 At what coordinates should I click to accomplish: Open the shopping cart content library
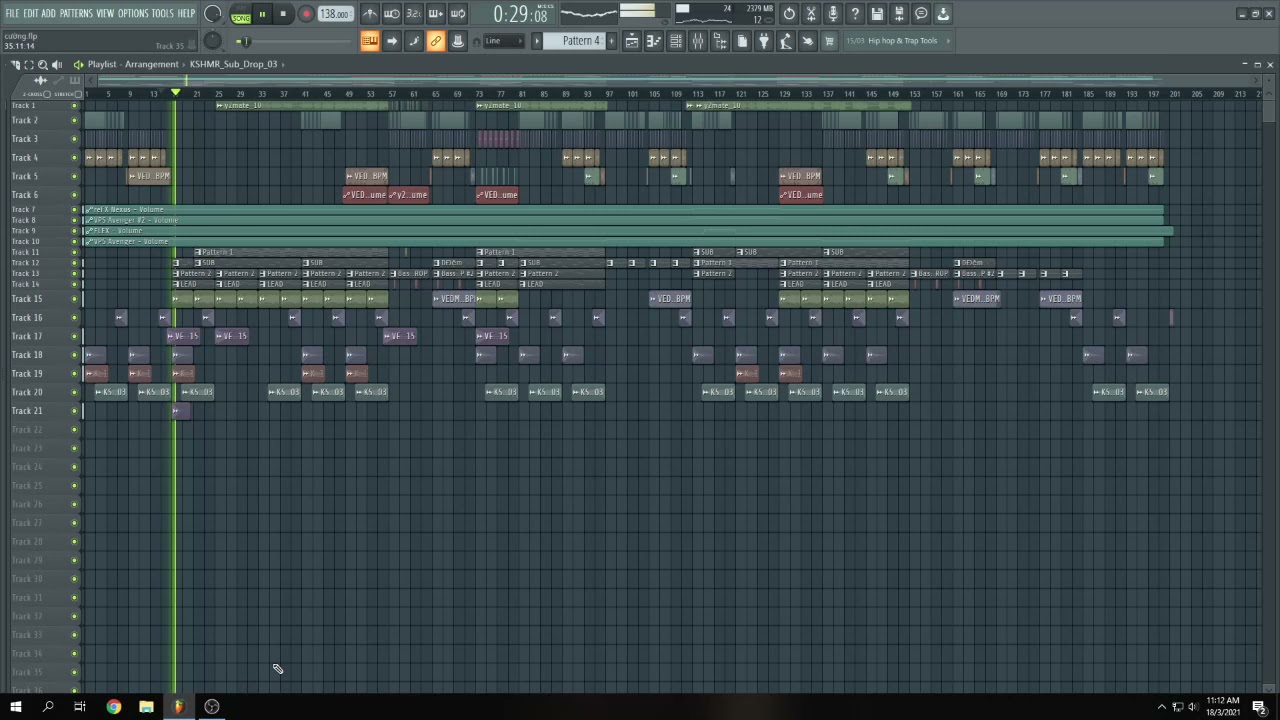829,41
